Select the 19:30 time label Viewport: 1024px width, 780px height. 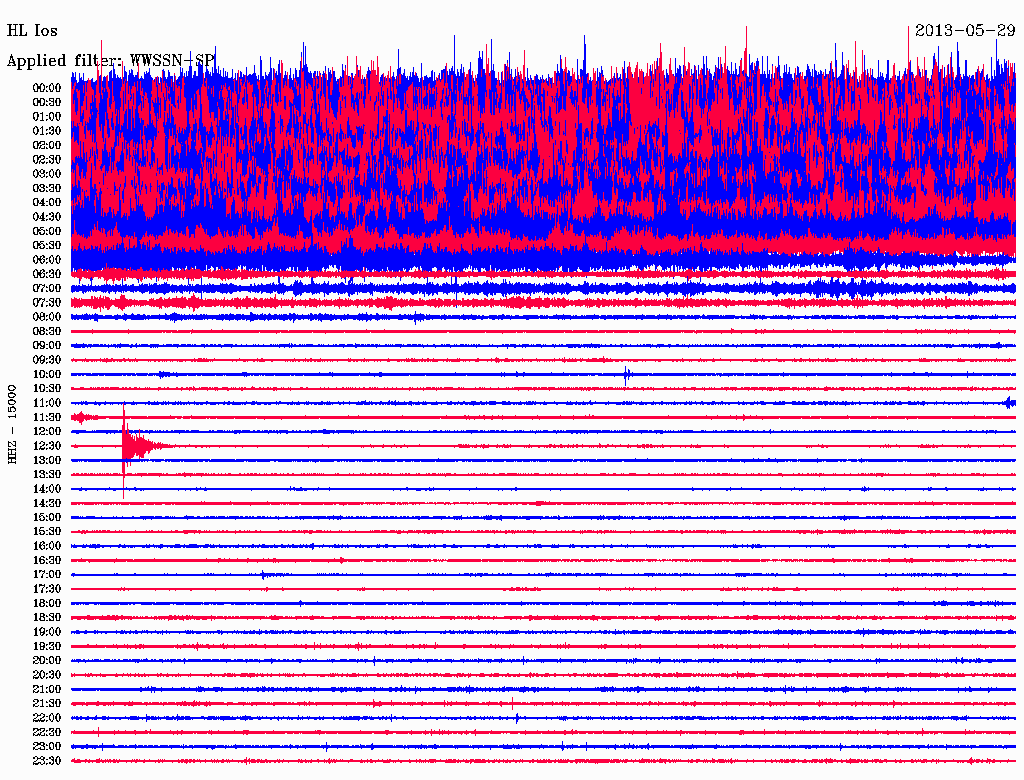[46, 646]
